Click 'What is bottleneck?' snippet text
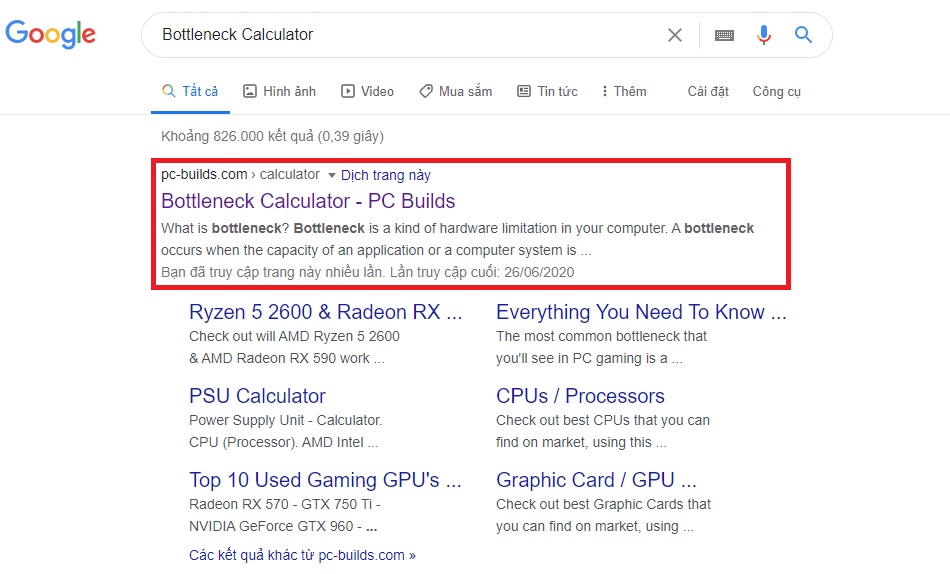Screen dimensions: 950x574 pos(225,229)
